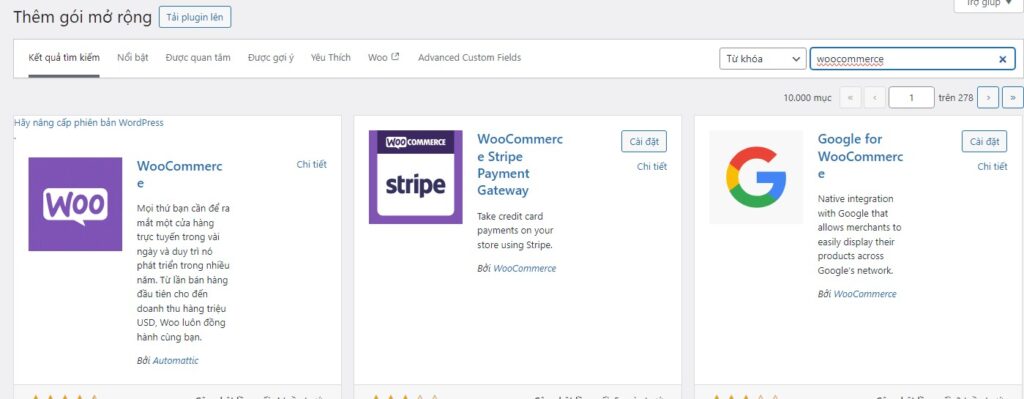The width and height of the screenshot is (1024, 399).
Task: Click the Take credit card payments description
Action: tap(515, 231)
